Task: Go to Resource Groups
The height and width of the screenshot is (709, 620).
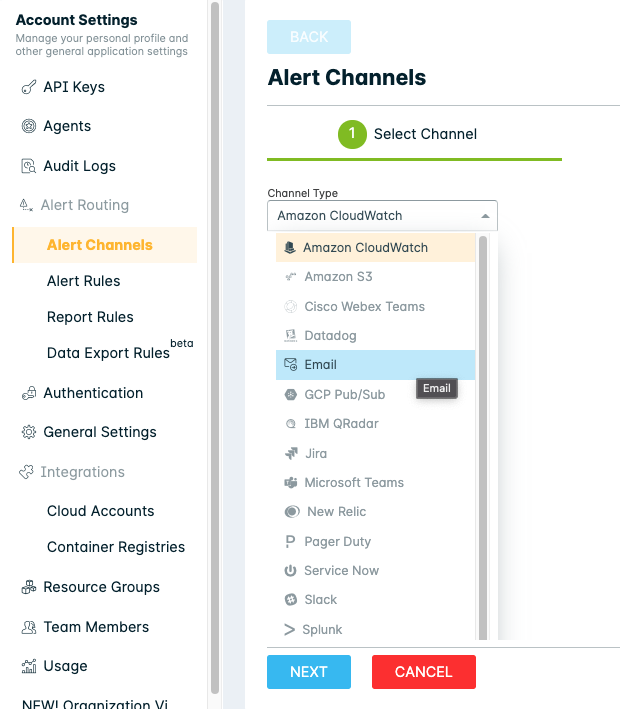Action: [101, 587]
